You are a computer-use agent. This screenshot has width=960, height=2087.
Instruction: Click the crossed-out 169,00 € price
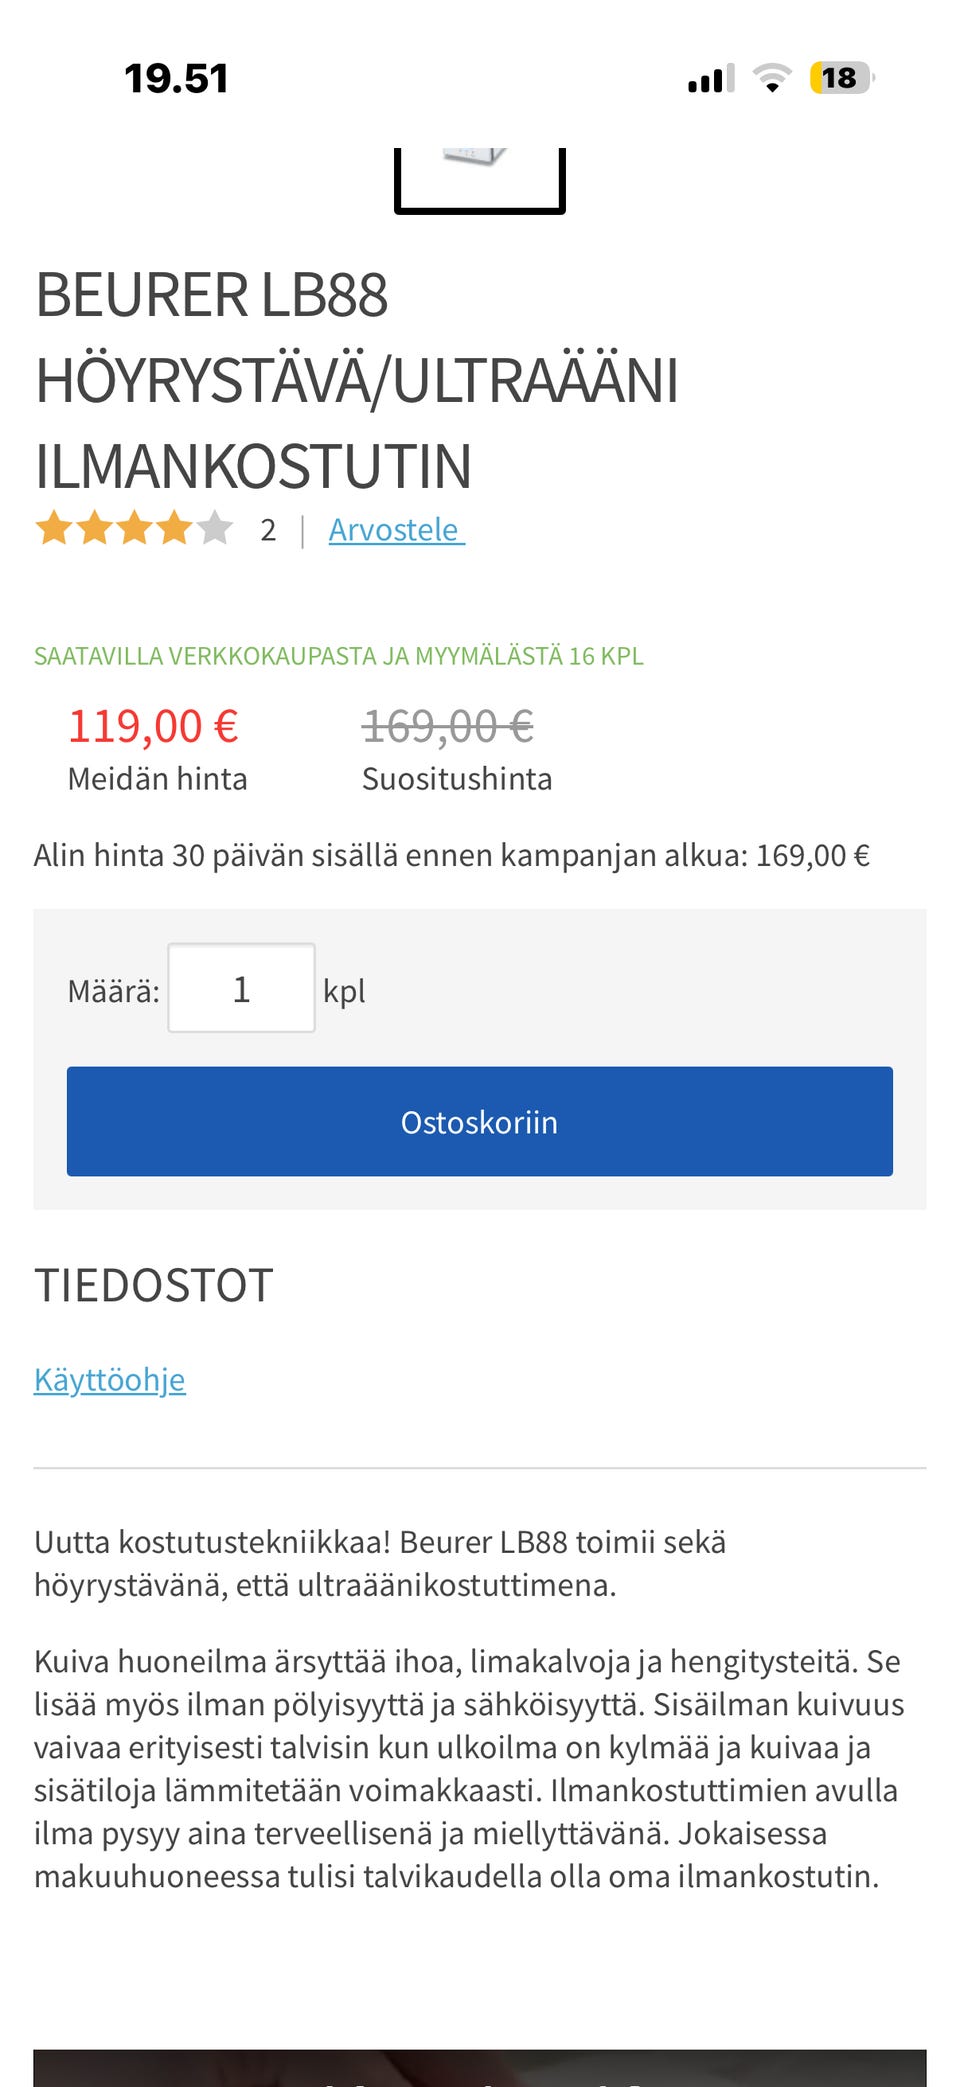click(x=447, y=726)
